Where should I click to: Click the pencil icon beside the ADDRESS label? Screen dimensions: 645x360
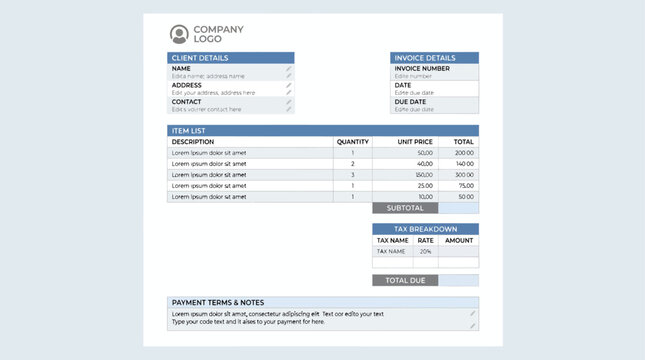[x=289, y=85]
